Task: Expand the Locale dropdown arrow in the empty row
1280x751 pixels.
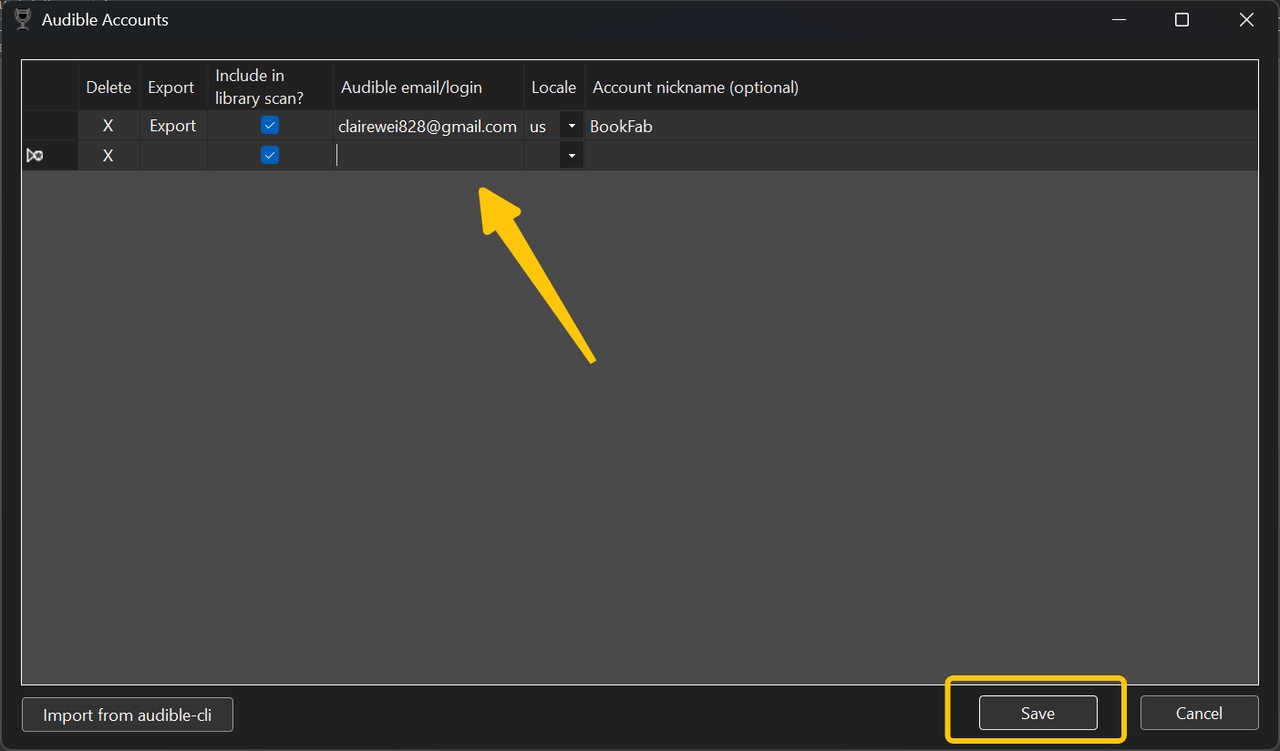Action: click(x=571, y=156)
